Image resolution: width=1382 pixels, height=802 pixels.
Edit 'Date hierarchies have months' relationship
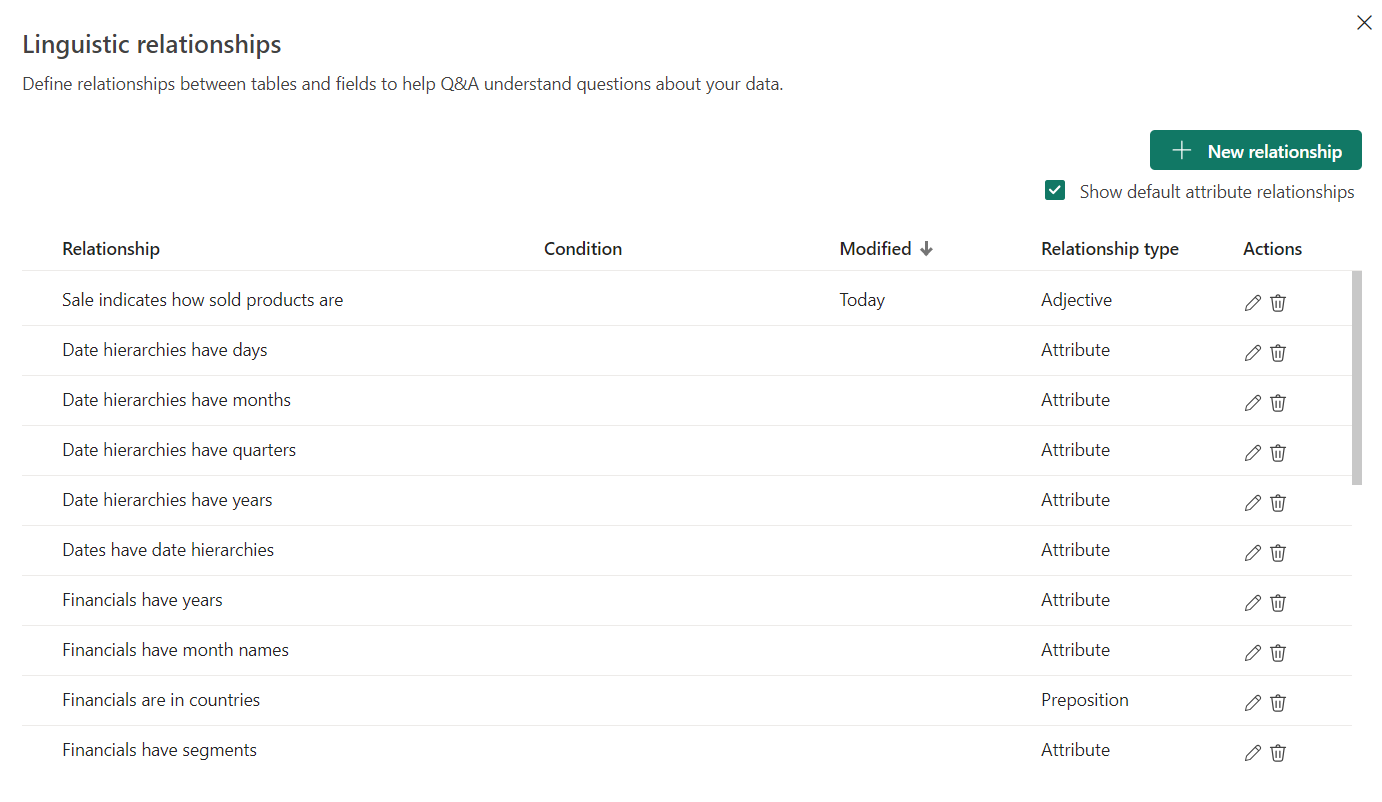(1252, 403)
